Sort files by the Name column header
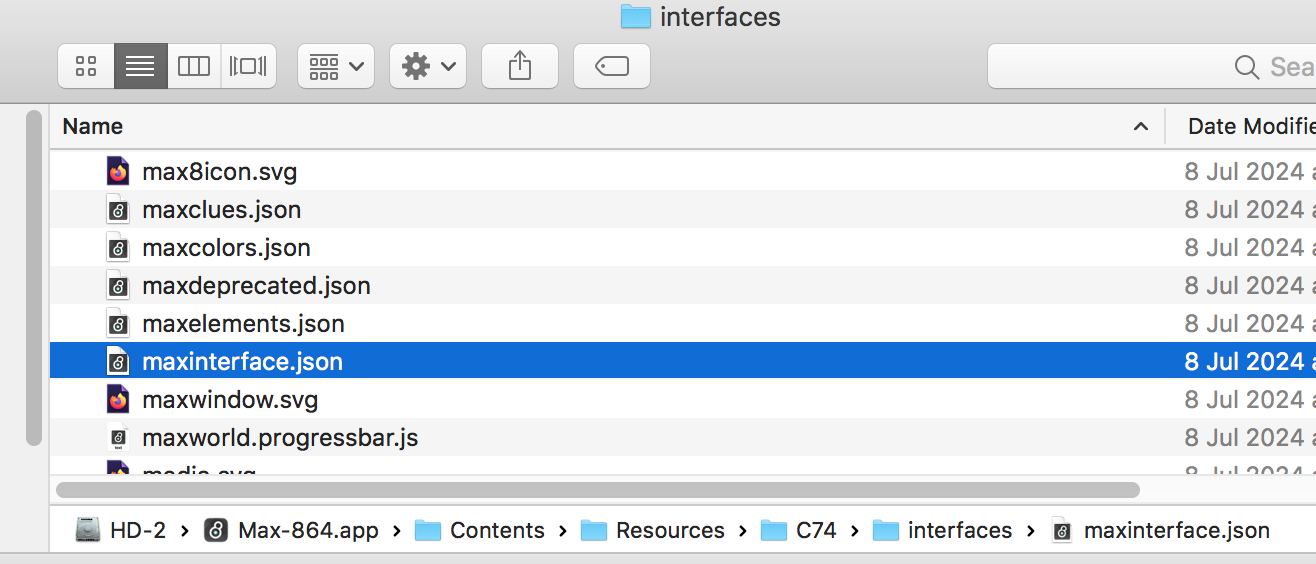Screen dimensions: 1316x564 [x=93, y=126]
